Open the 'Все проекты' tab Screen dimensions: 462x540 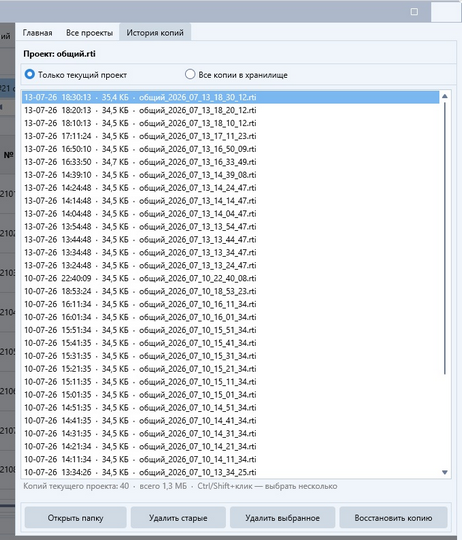pyautogui.click(x=90, y=33)
